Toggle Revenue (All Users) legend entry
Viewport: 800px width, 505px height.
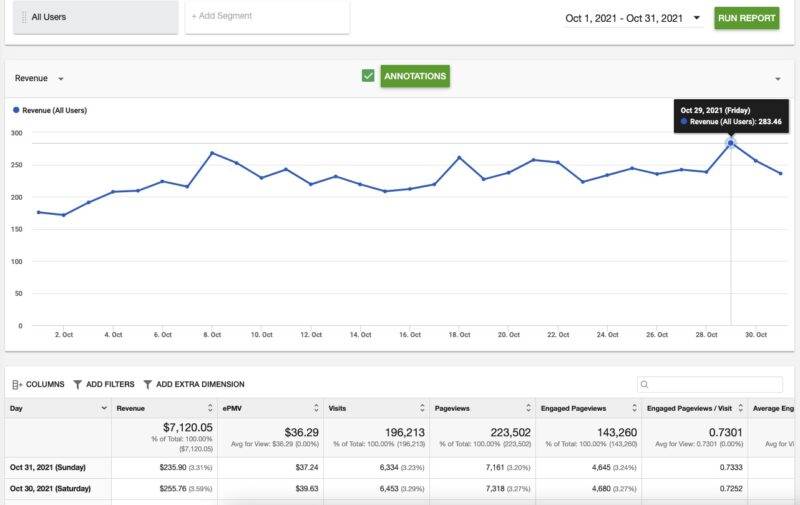point(50,110)
